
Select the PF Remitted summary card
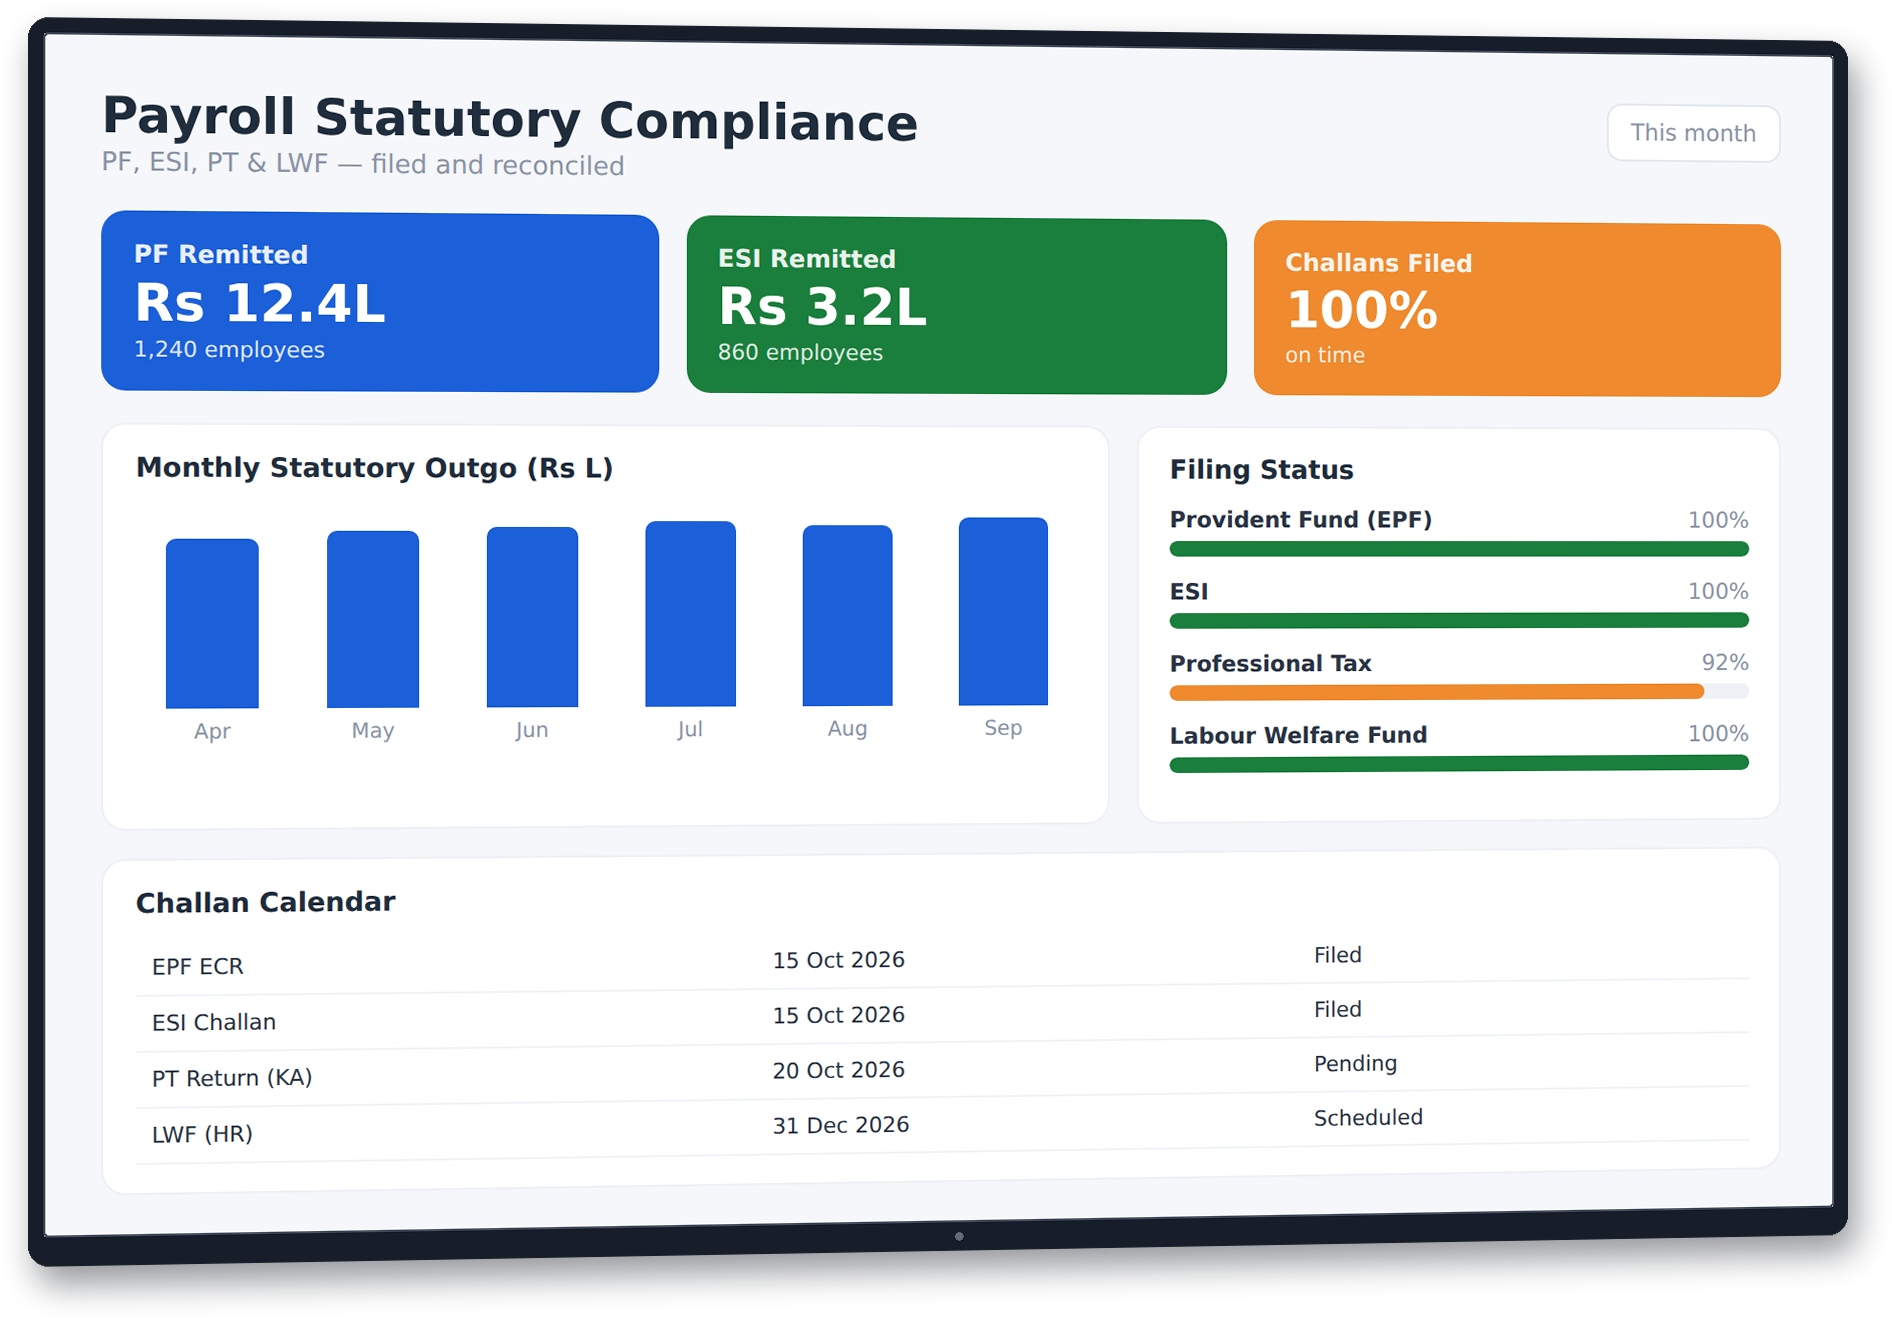tap(380, 302)
